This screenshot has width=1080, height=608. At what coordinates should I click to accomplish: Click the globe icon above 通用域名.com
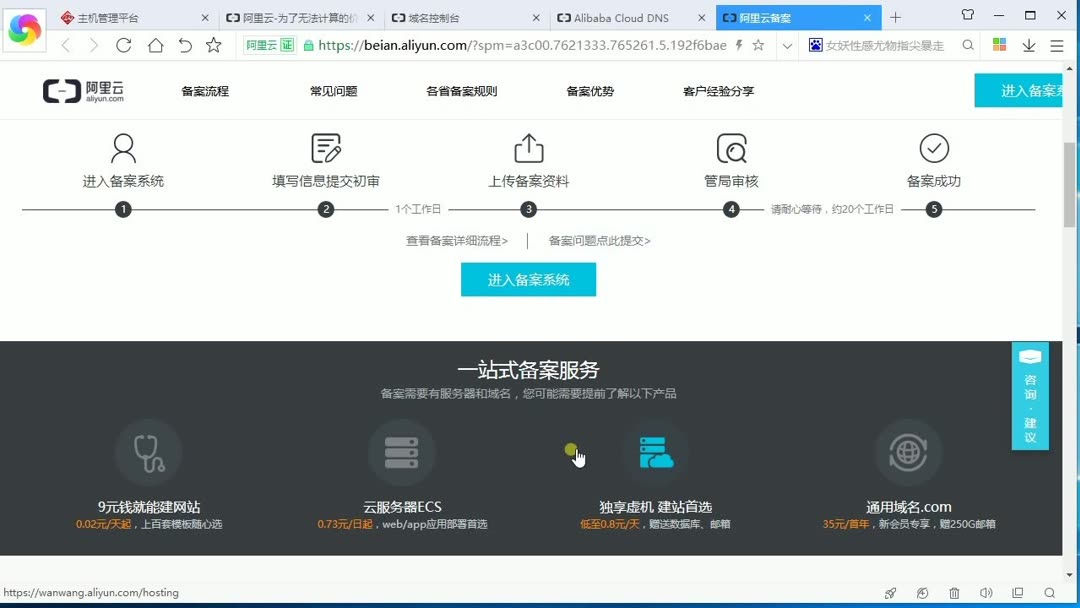(908, 453)
